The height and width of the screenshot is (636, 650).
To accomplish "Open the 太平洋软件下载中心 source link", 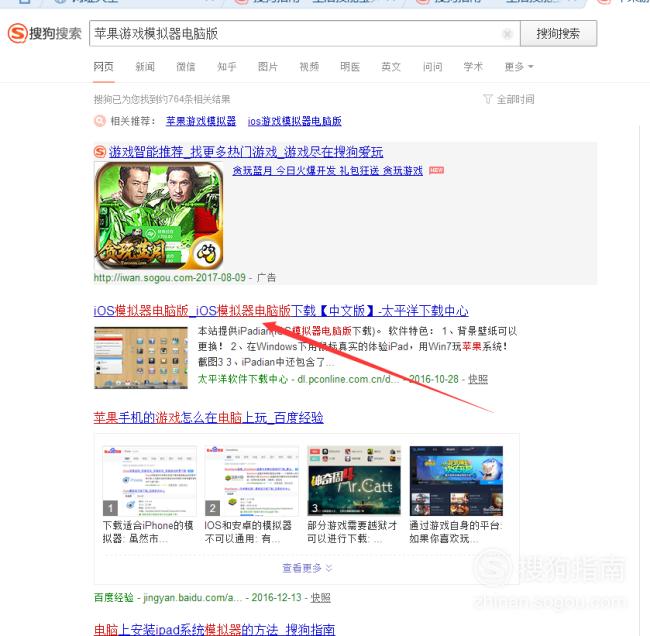I will point(243,379).
